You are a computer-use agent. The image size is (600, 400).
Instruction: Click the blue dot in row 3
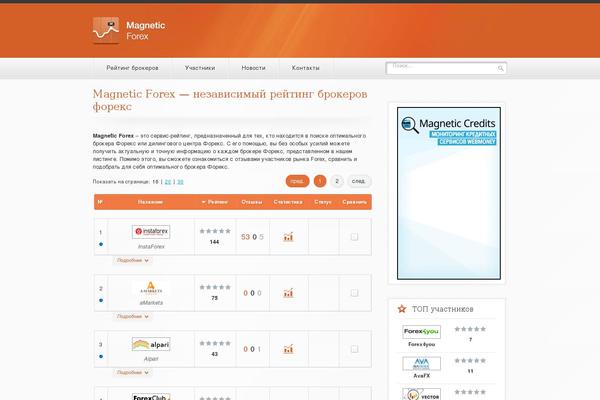point(101,356)
